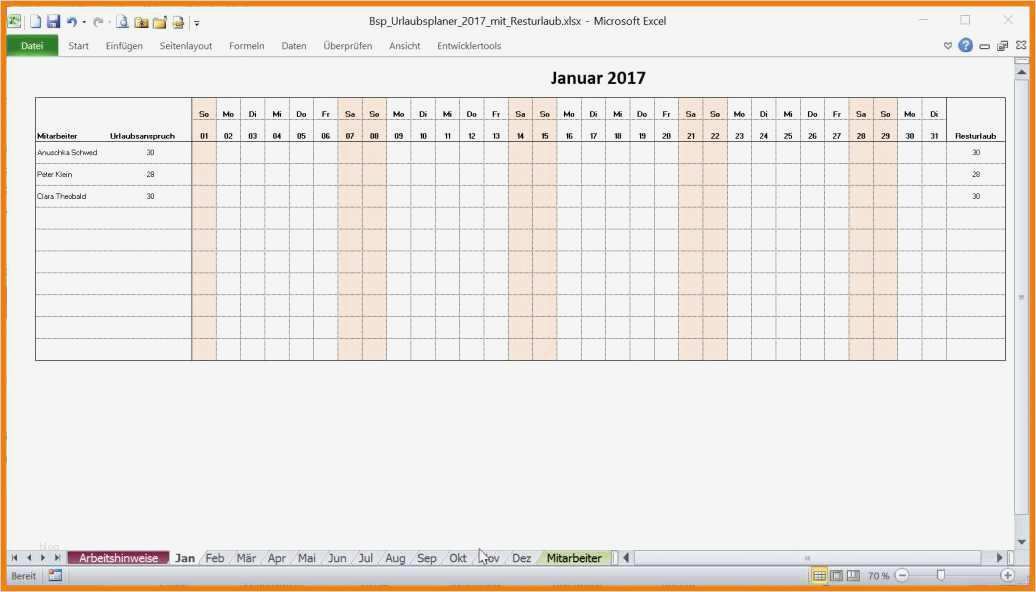Switch to the Start ribbon tab
1036x592 pixels.
pyautogui.click(x=78, y=46)
